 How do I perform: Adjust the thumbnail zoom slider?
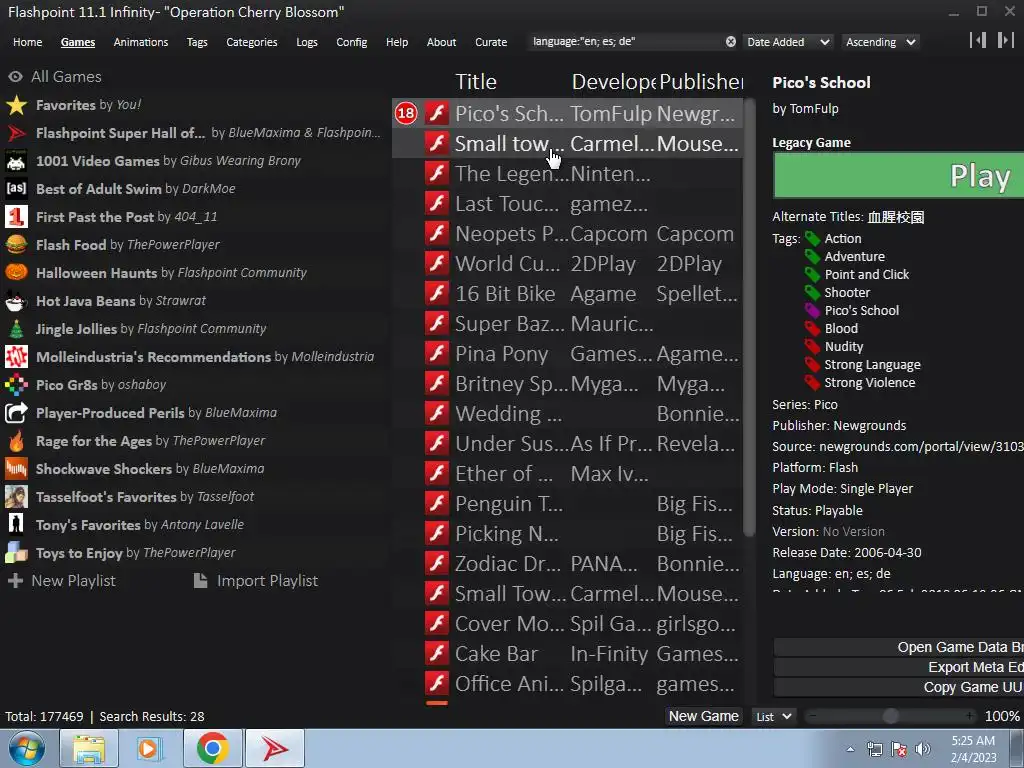click(890, 716)
